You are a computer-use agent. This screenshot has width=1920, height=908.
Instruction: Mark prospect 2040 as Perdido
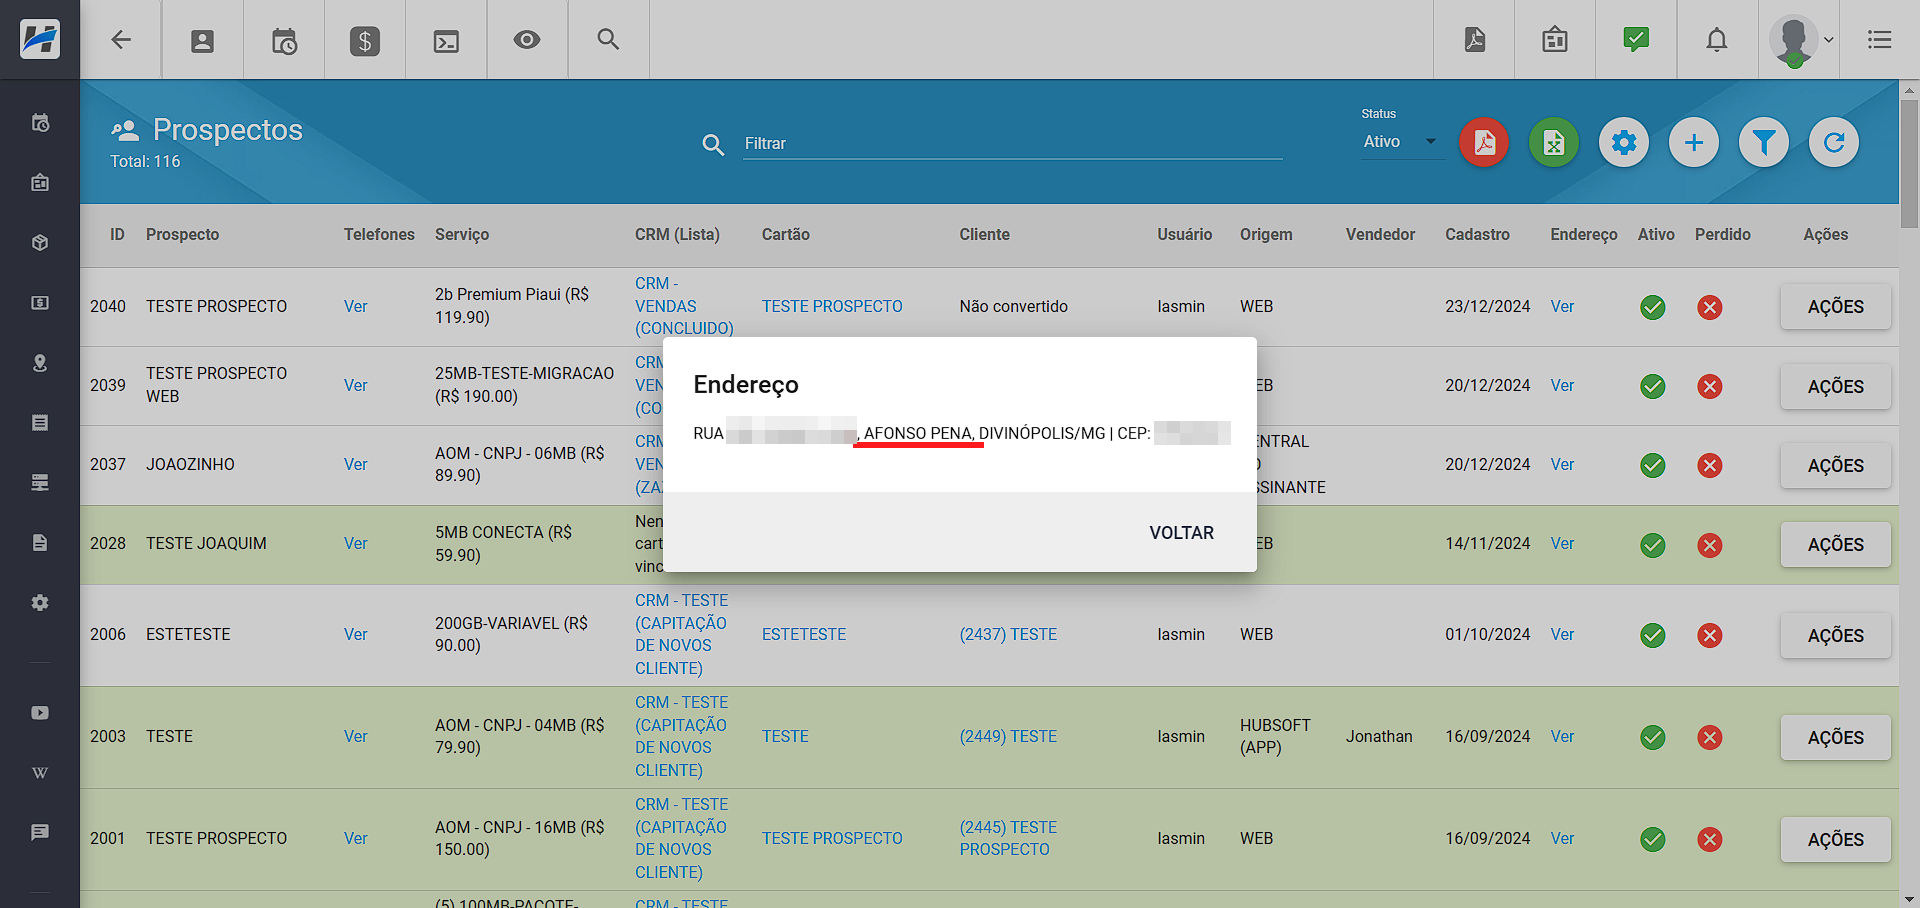(1710, 307)
